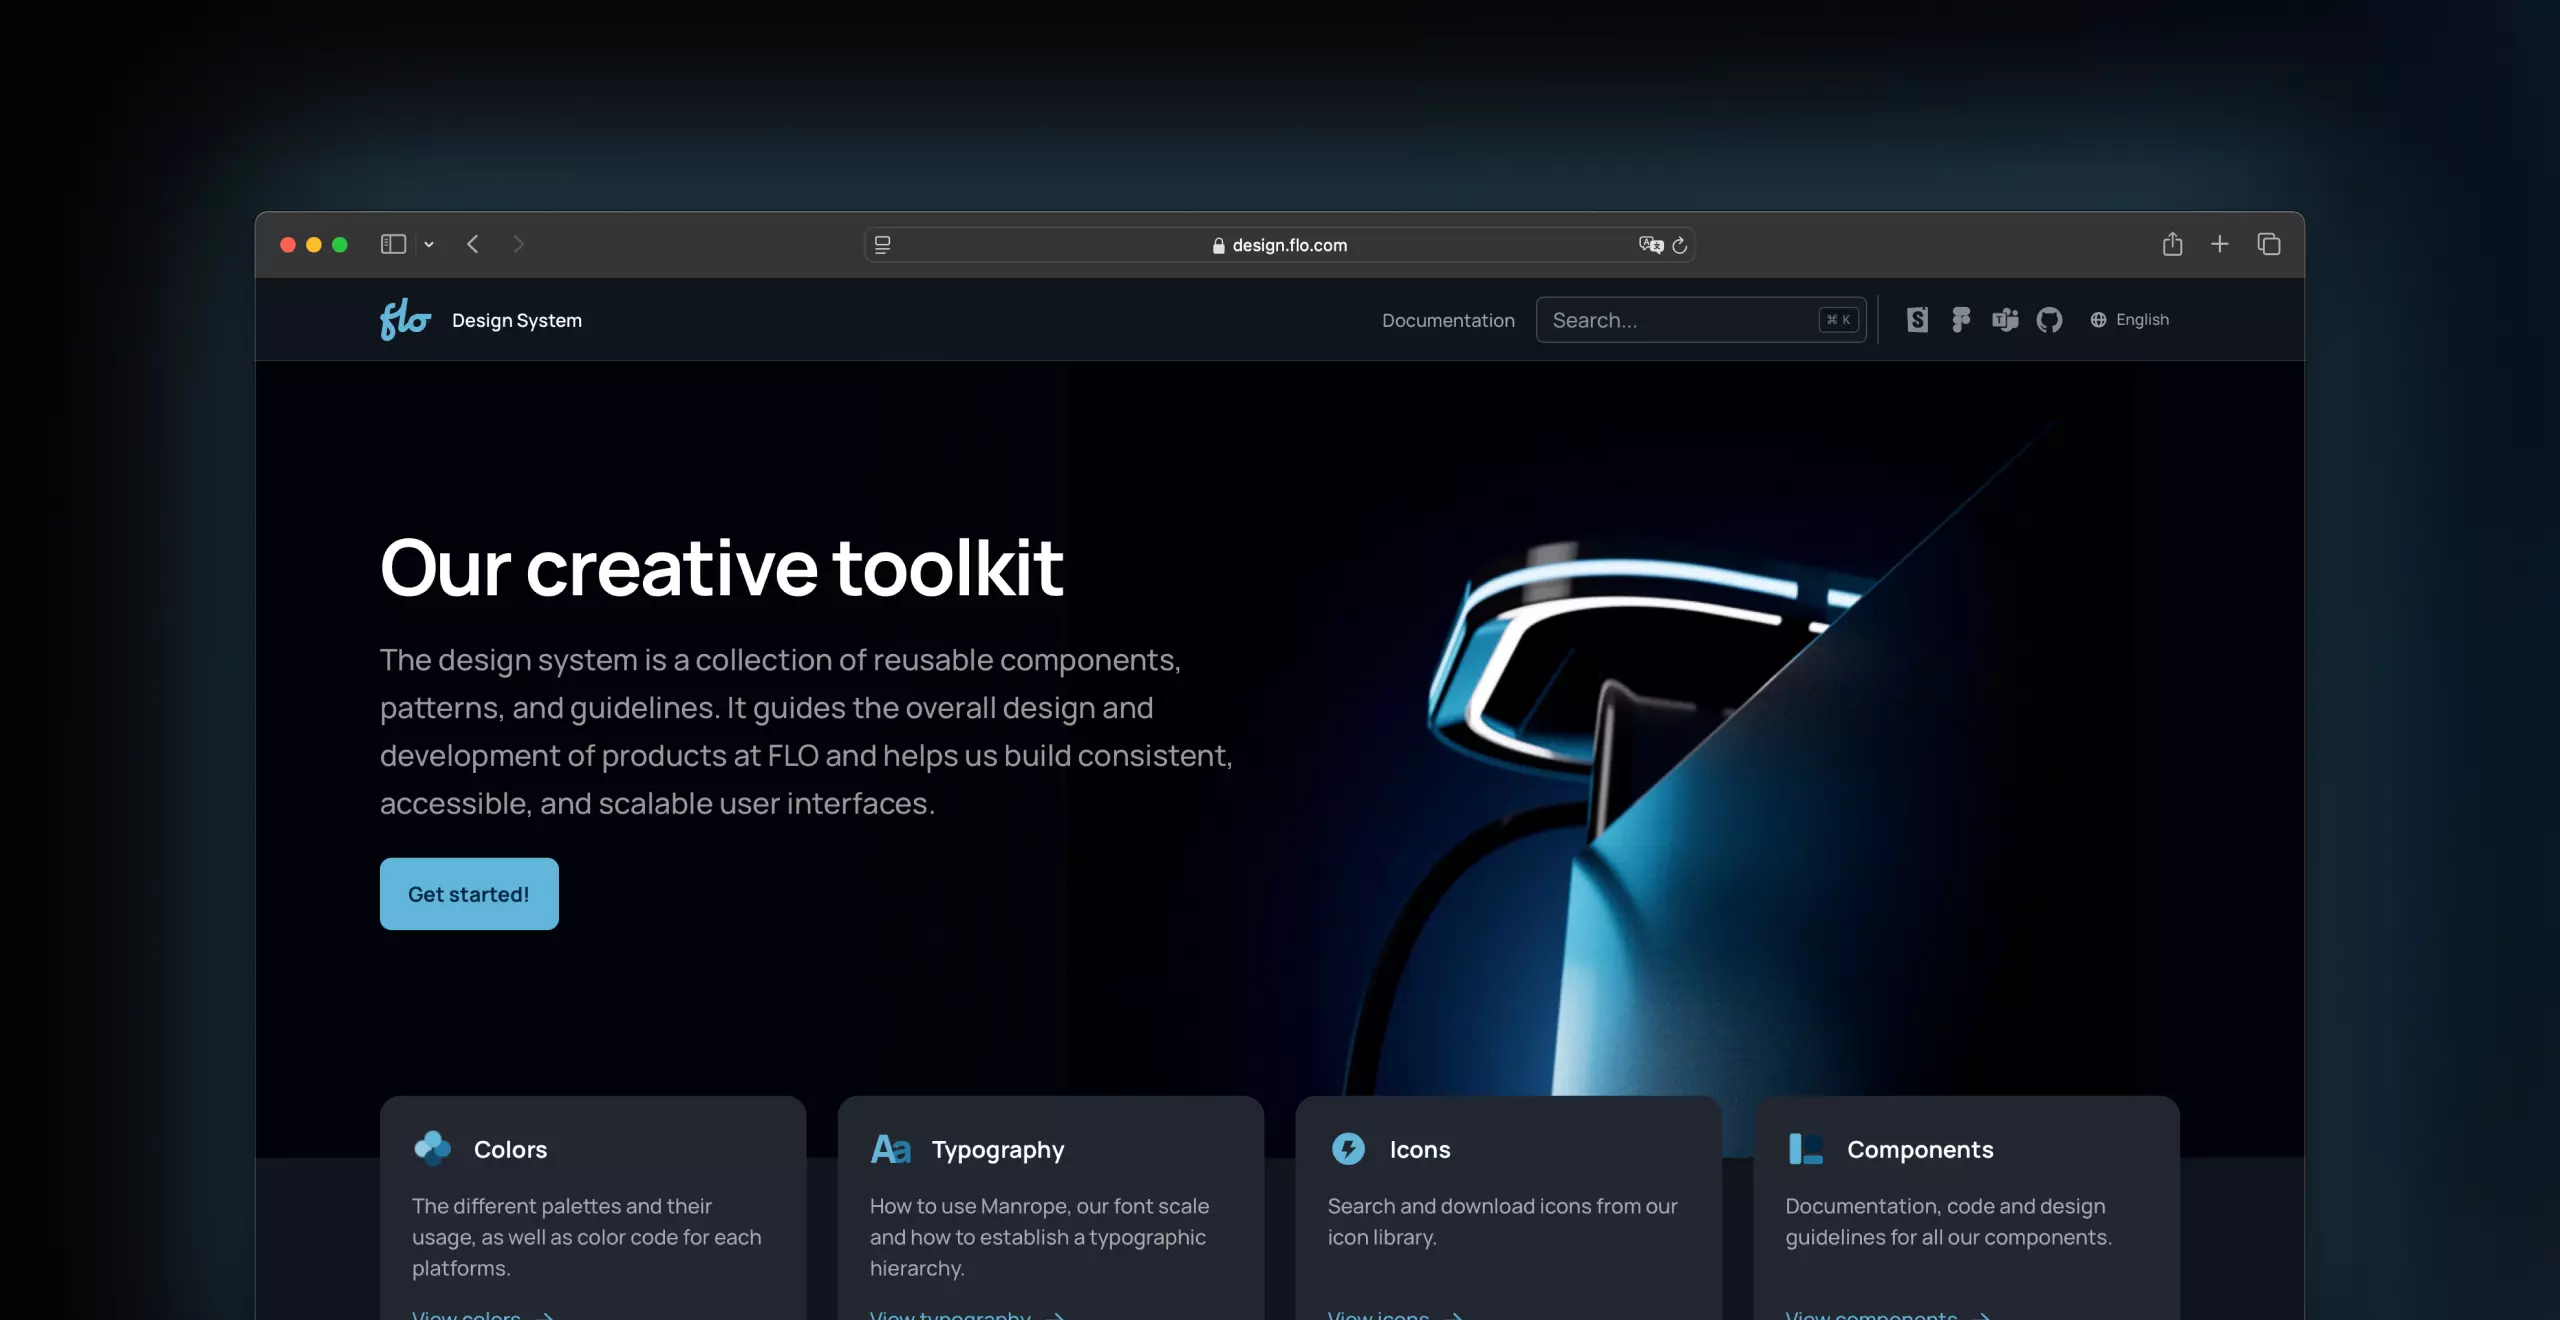Click the translate icon in the address bar
Viewport: 2560px width, 1320px height.
pos(1650,245)
